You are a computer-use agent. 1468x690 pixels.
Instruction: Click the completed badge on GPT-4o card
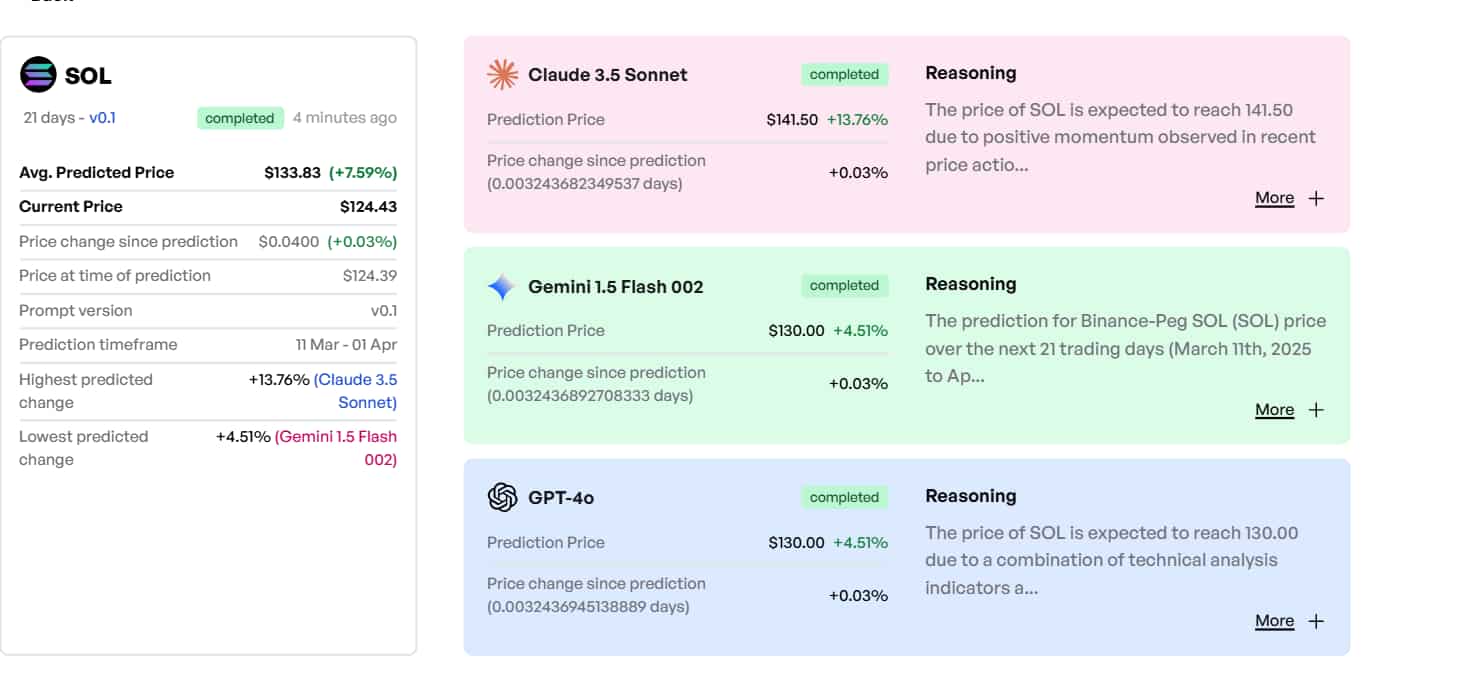[x=844, y=497]
